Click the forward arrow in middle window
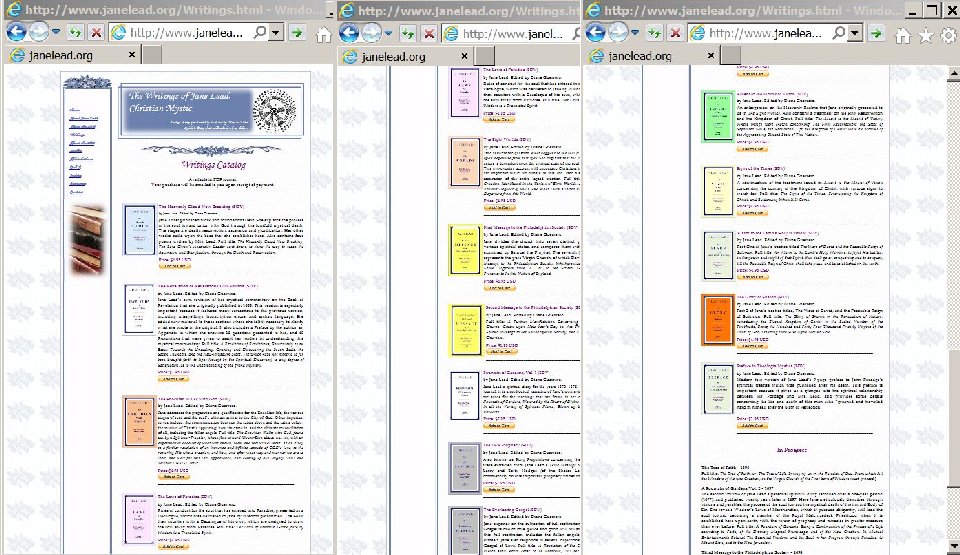Viewport: 960px width, 555px height. 372,33
